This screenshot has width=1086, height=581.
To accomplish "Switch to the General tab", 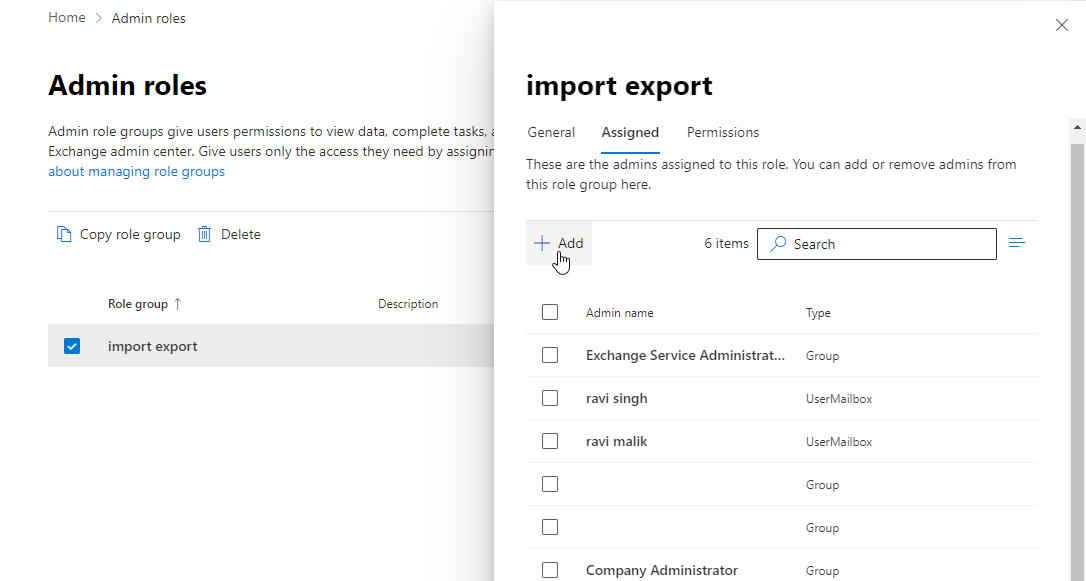I will (551, 132).
